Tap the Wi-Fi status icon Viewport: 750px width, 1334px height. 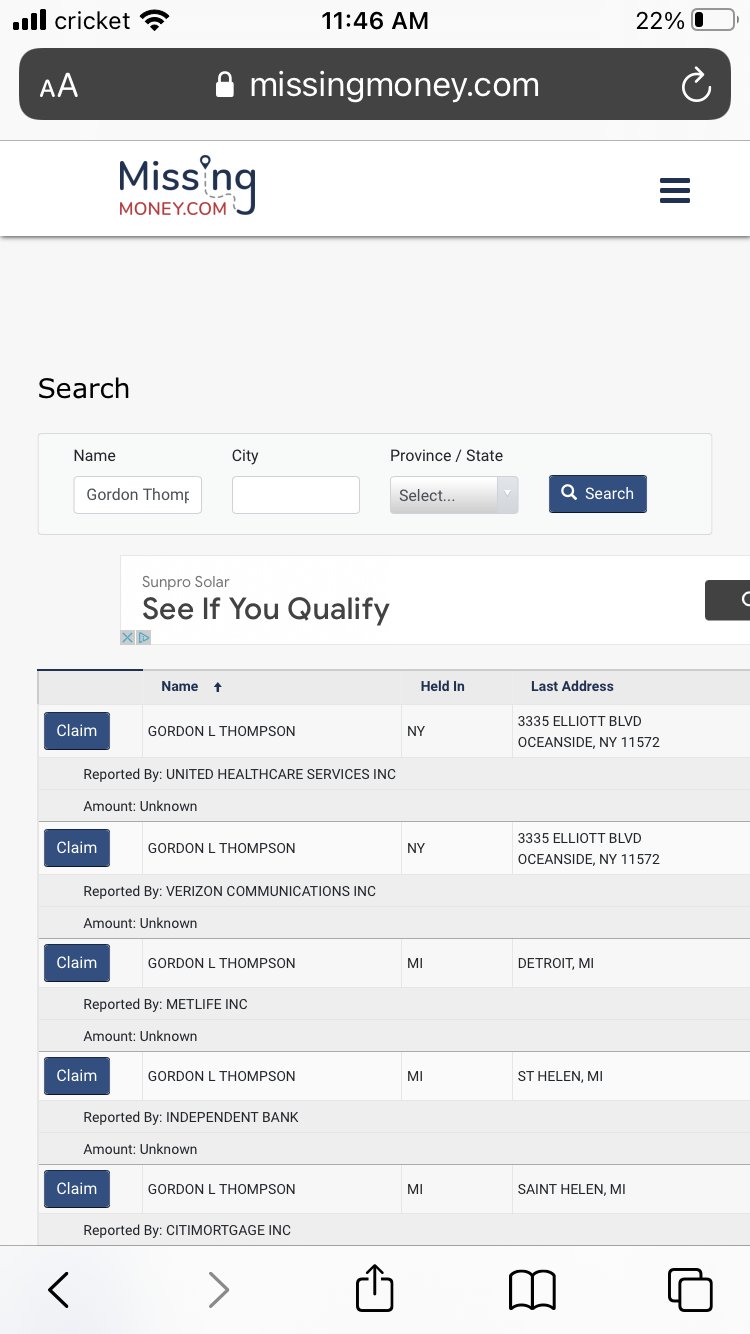(155, 20)
